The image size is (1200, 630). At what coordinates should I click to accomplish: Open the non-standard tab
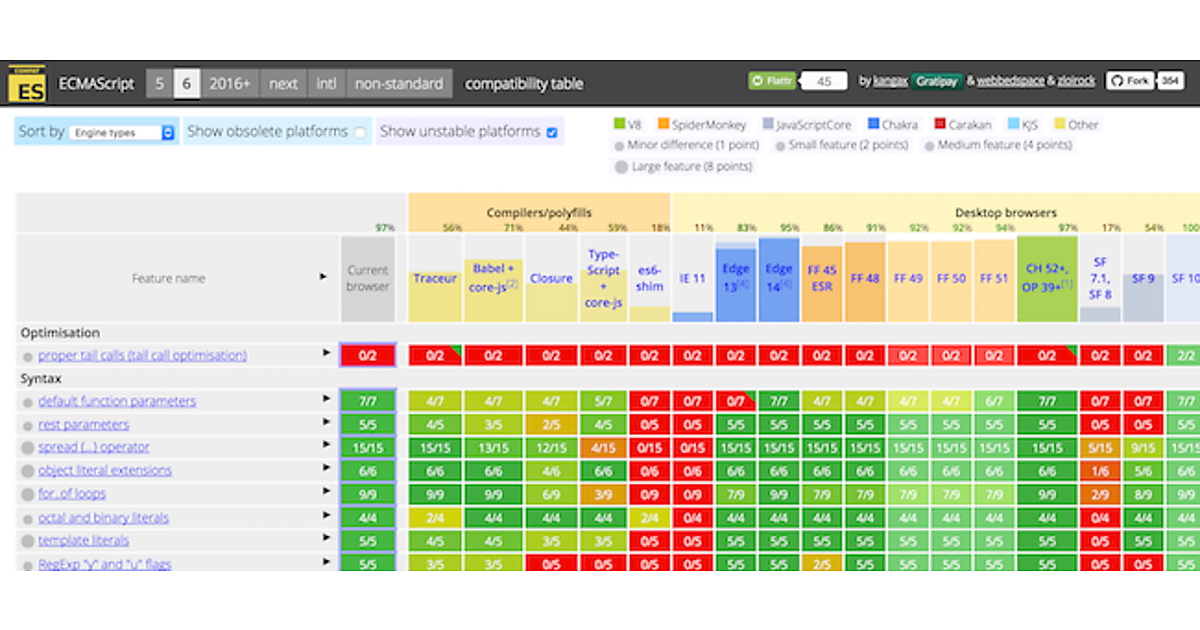pos(398,84)
